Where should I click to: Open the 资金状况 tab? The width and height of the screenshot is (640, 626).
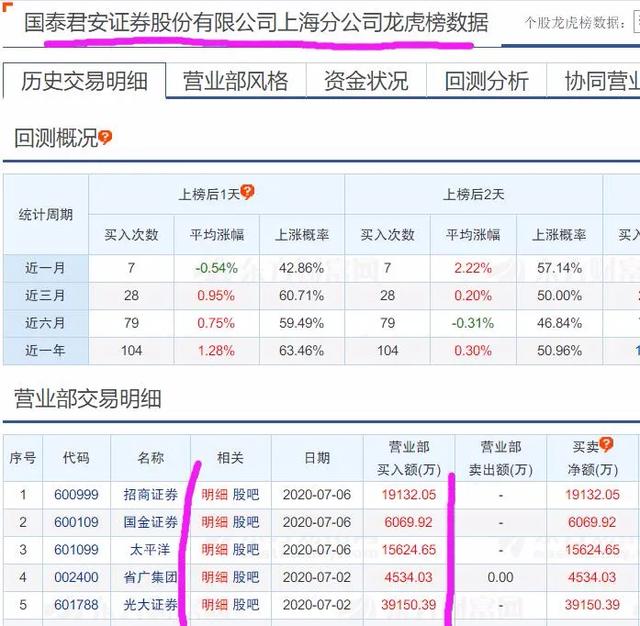[366, 81]
